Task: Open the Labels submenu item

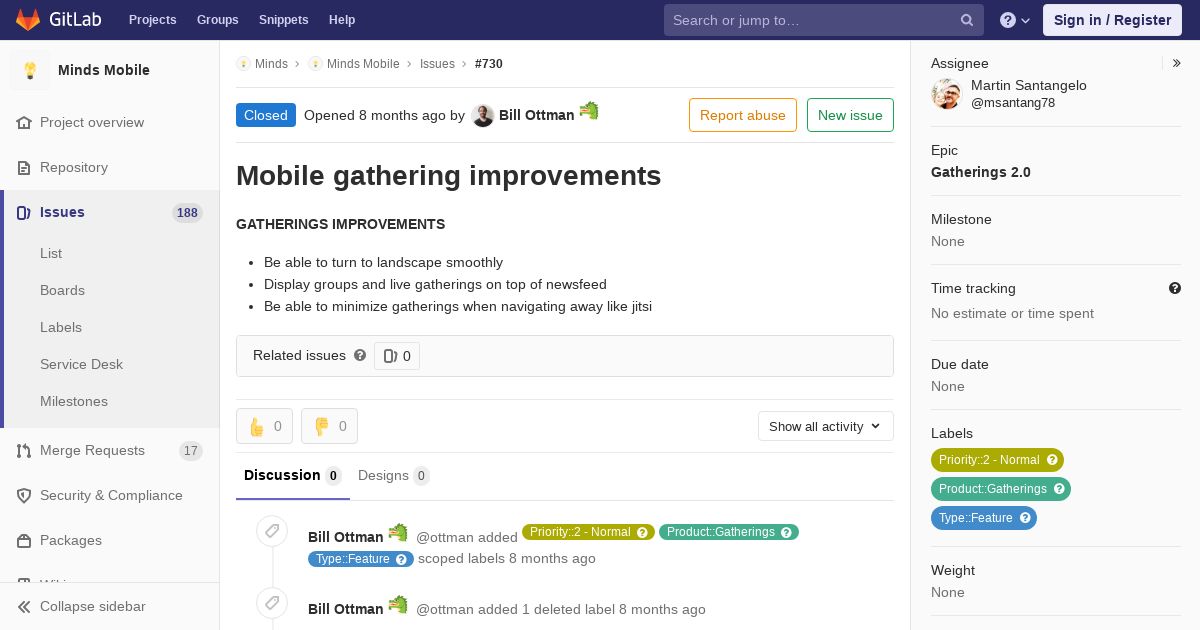Action: pos(61,327)
